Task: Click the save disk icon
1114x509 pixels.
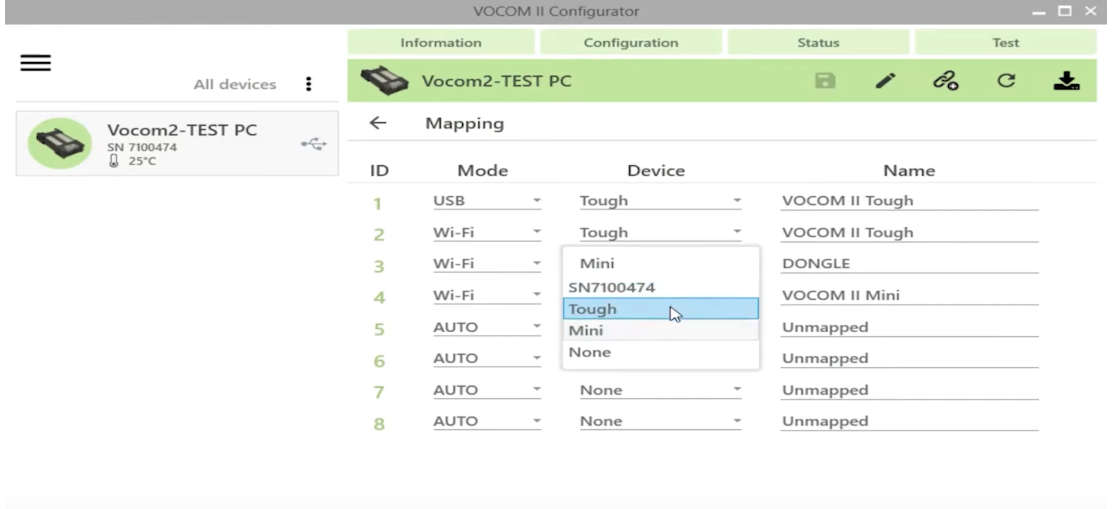Action: point(825,80)
